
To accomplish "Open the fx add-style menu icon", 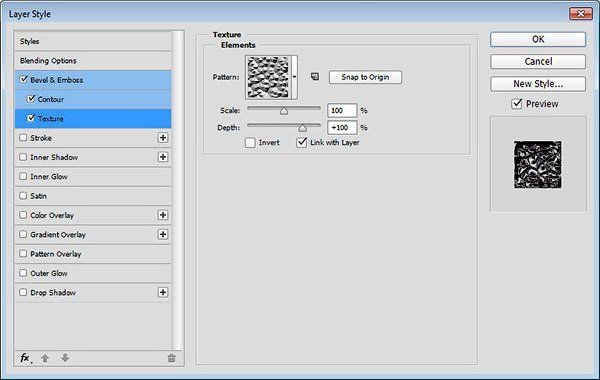I will pyautogui.click(x=25, y=358).
